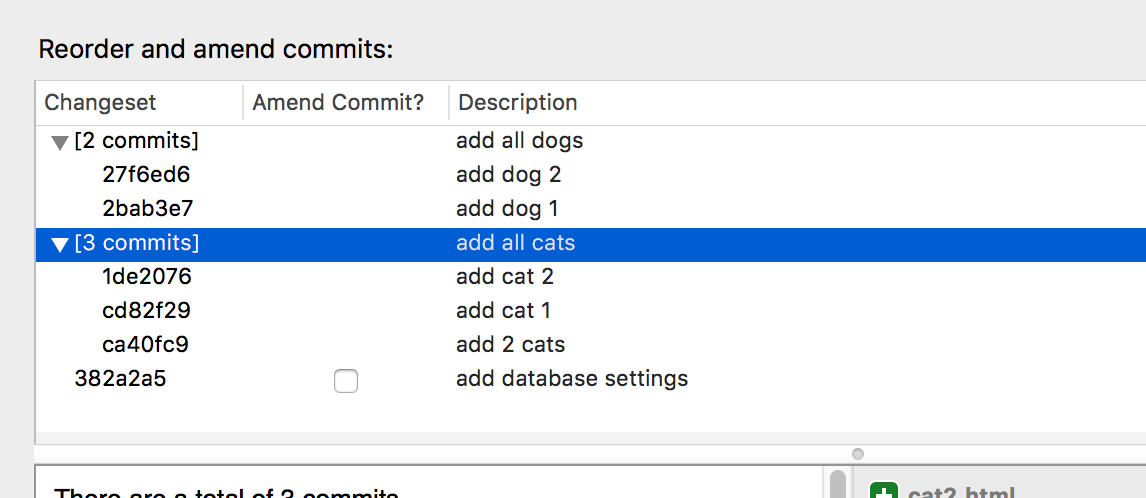Click the Amend Commit? column header
The width and height of the screenshot is (1146, 498).
click(338, 103)
